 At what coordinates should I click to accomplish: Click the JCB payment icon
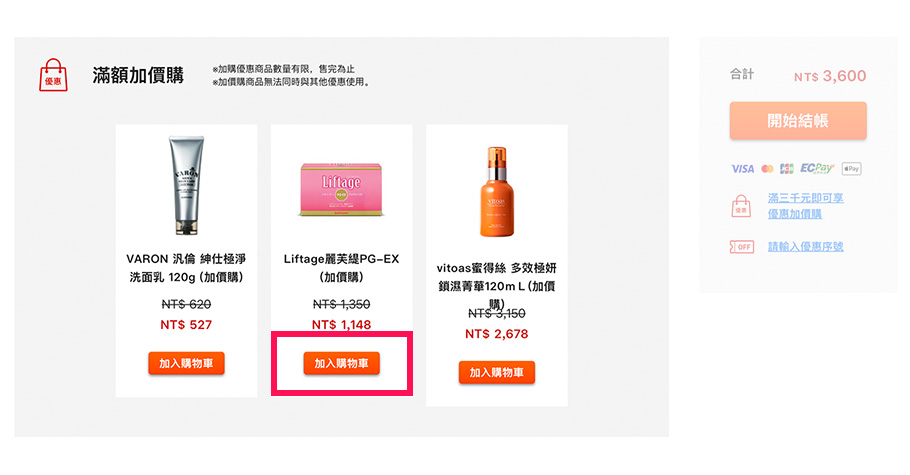click(x=786, y=169)
